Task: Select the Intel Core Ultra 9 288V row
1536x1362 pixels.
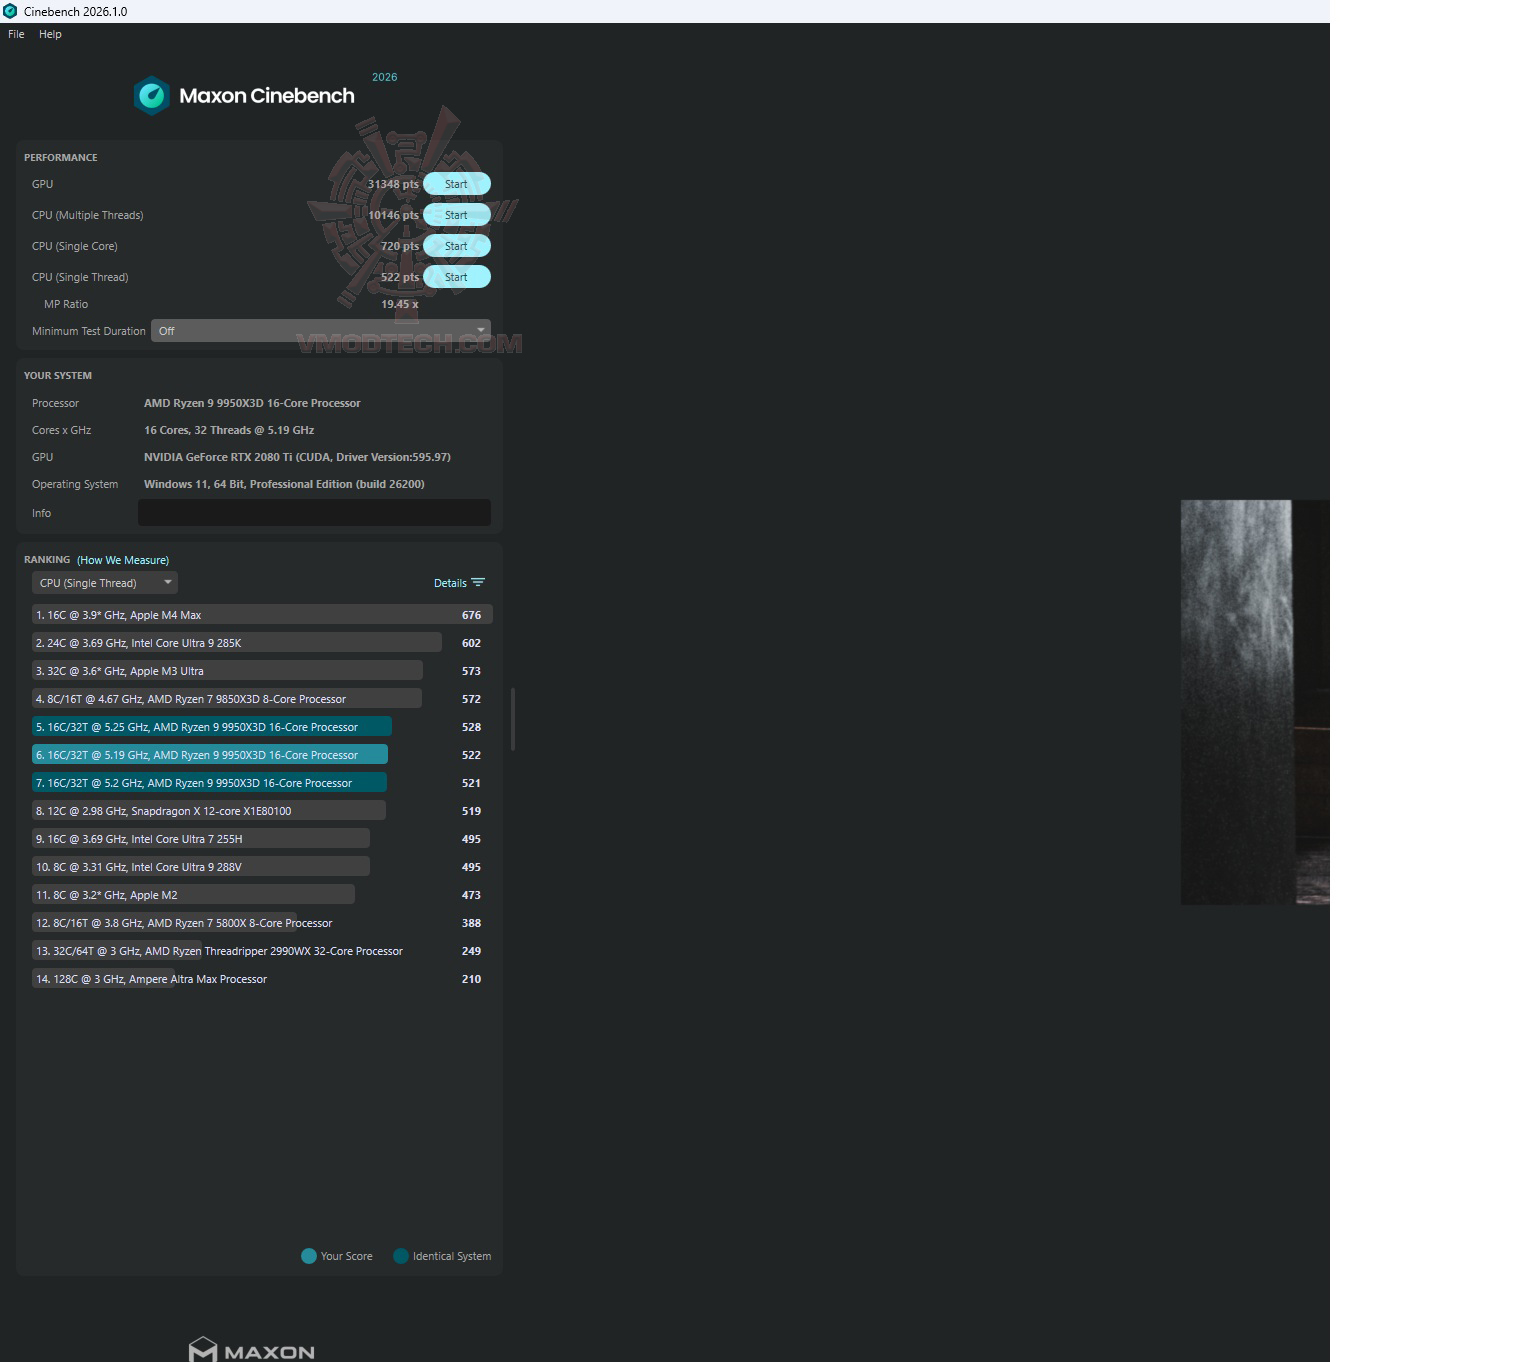Action: [262, 867]
